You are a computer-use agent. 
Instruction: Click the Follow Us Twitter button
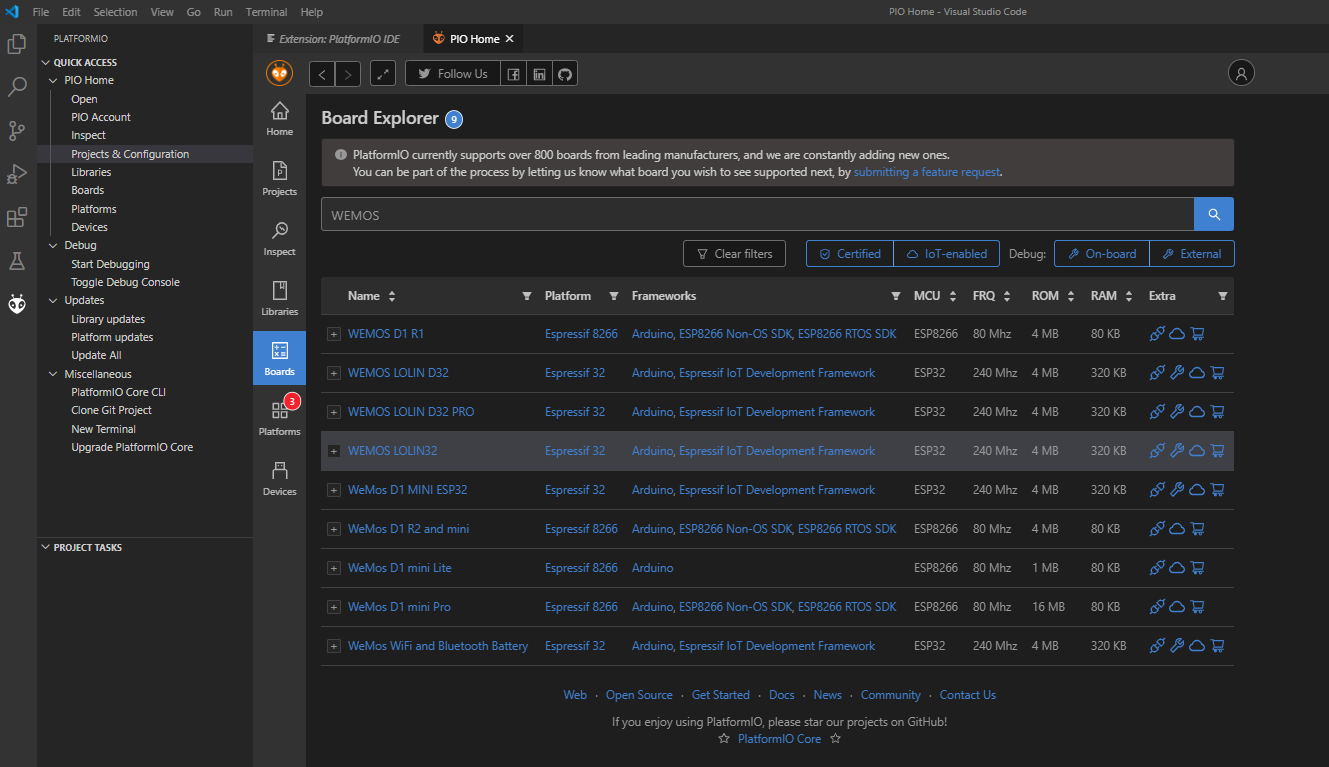coord(452,74)
